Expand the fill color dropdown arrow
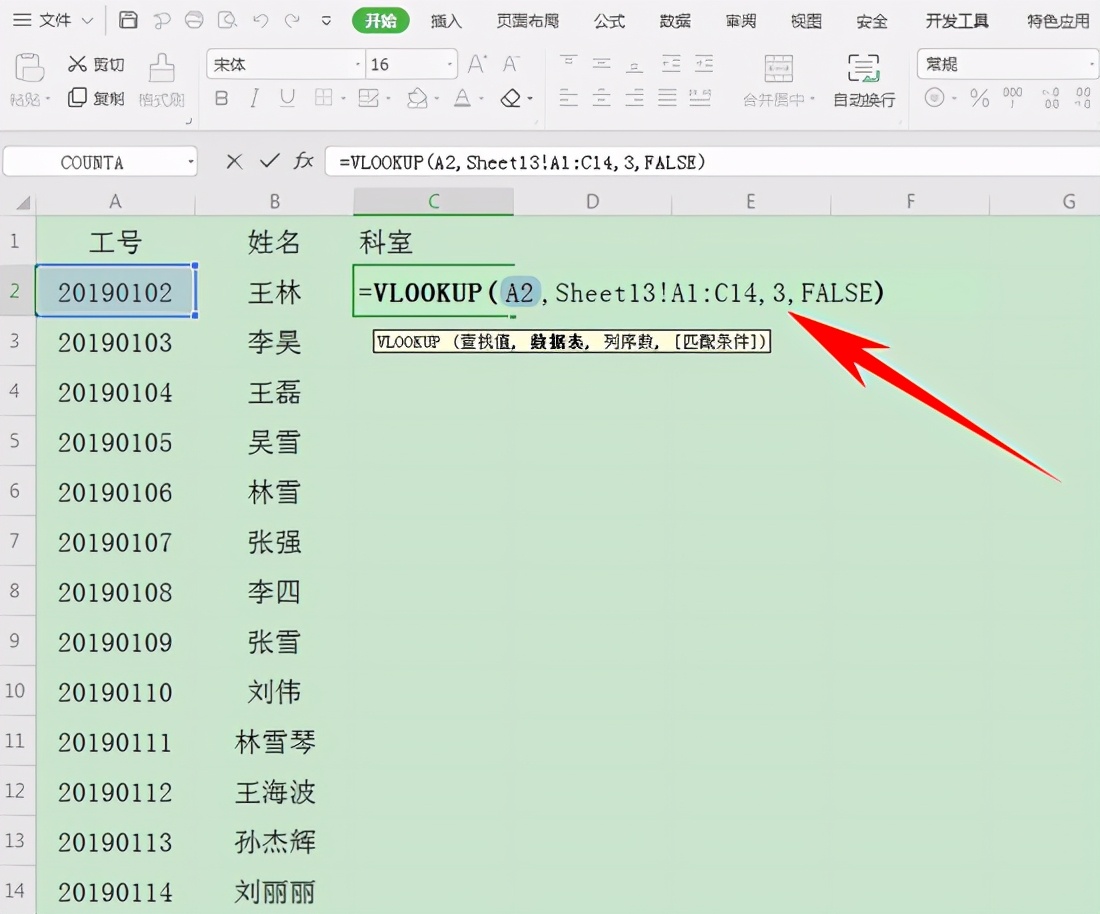This screenshot has width=1100, height=914. coord(436,98)
